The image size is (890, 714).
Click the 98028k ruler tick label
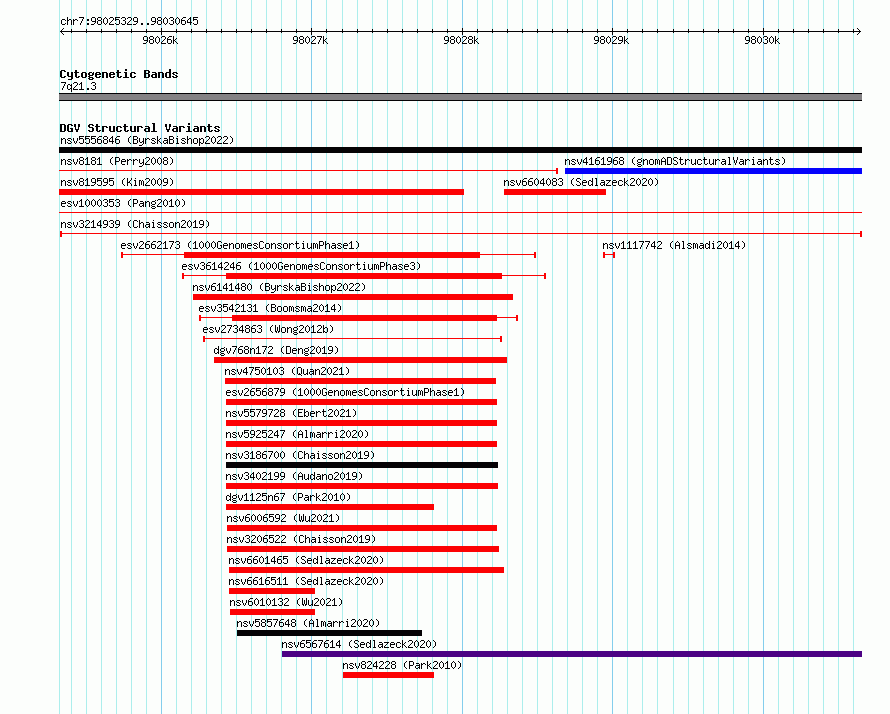tap(461, 40)
